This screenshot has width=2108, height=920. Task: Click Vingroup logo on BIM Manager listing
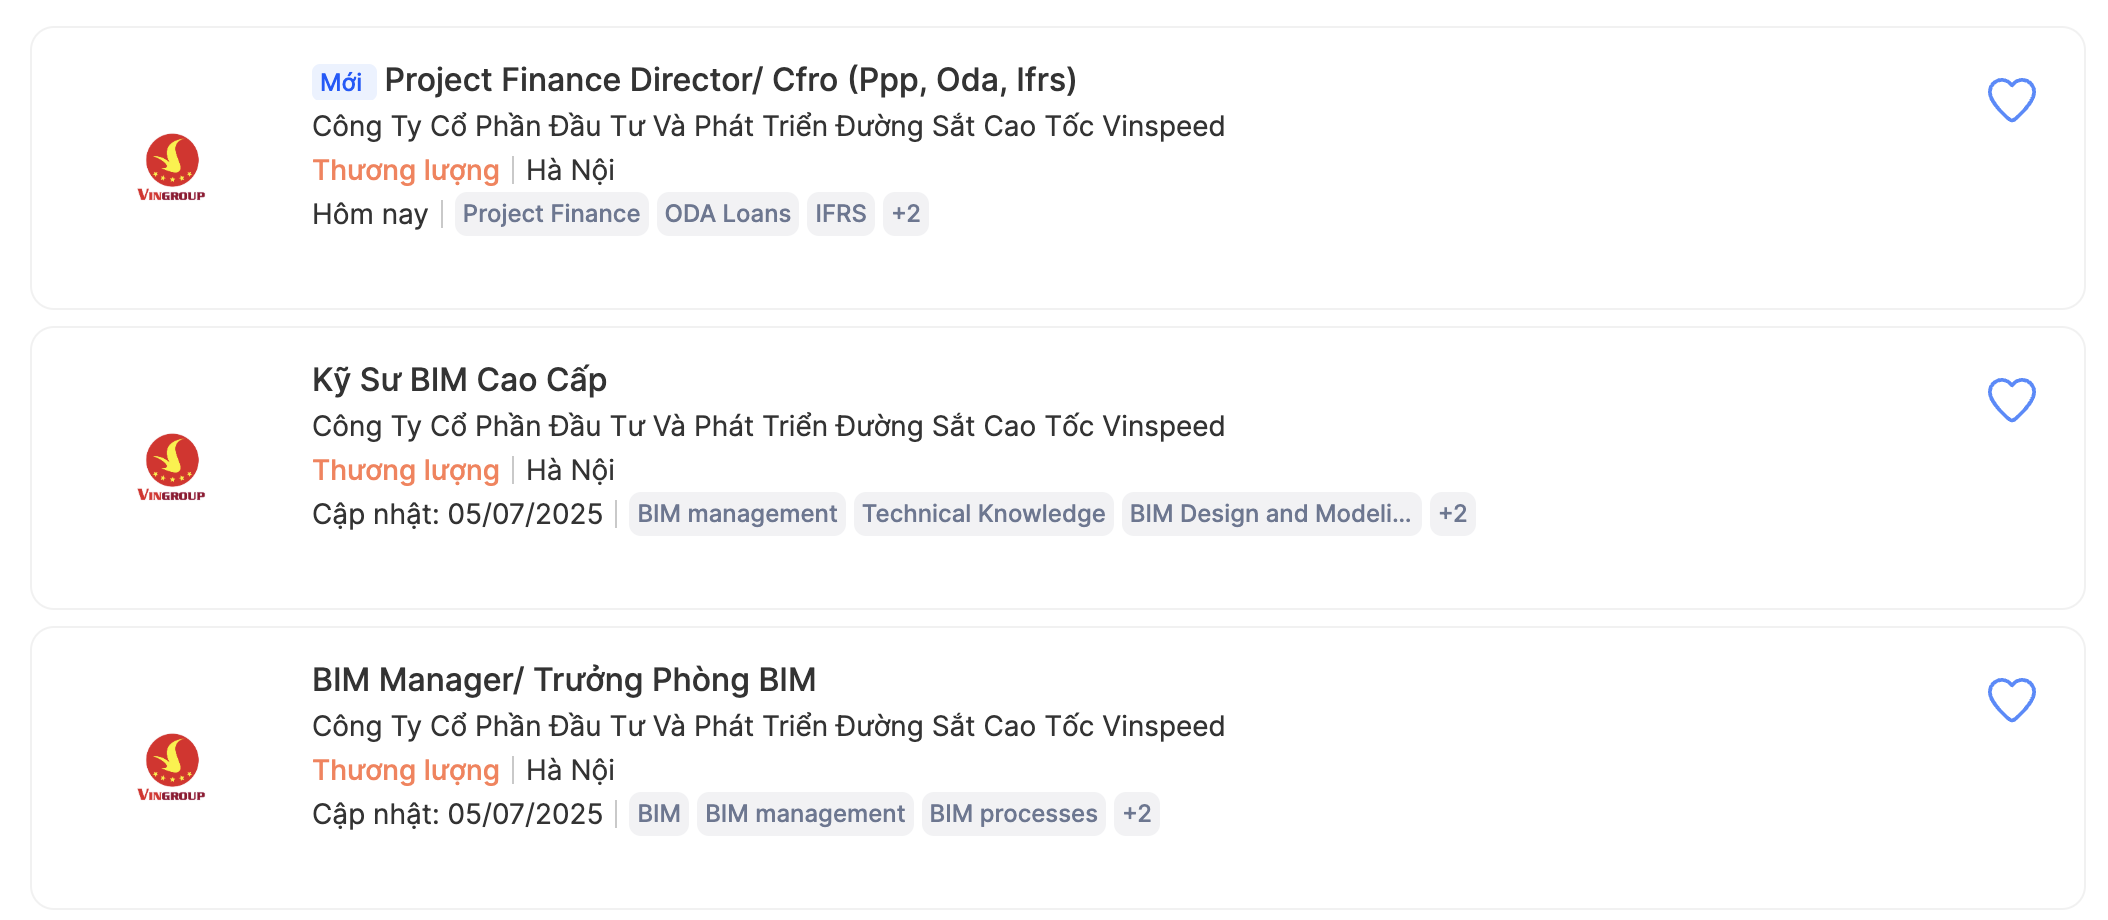pyautogui.click(x=172, y=767)
